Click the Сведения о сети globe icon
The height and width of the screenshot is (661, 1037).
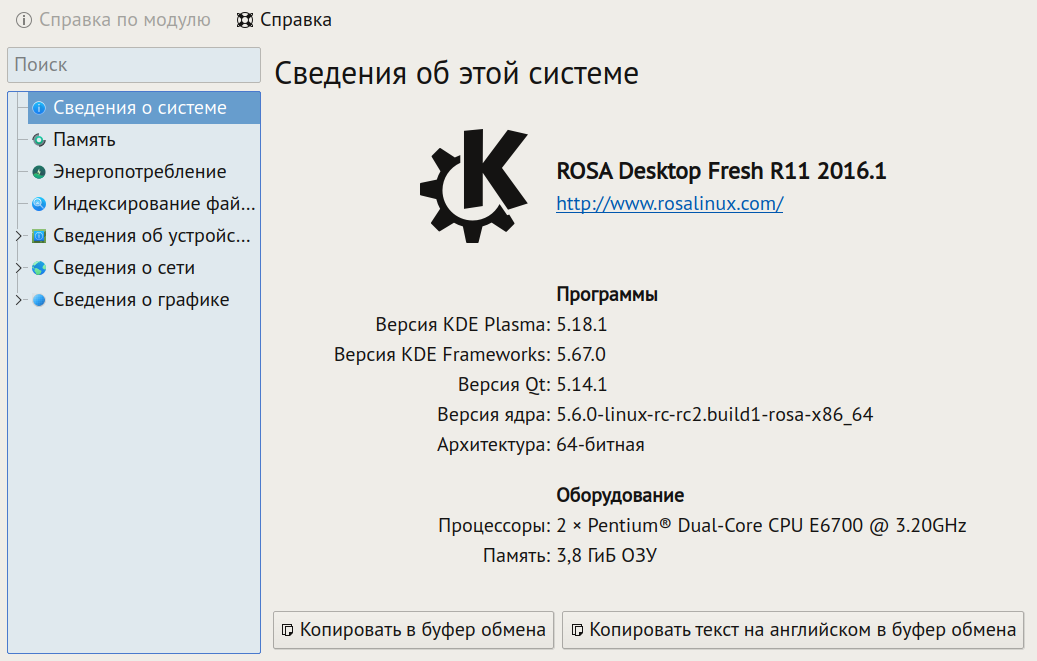pos(39,268)
